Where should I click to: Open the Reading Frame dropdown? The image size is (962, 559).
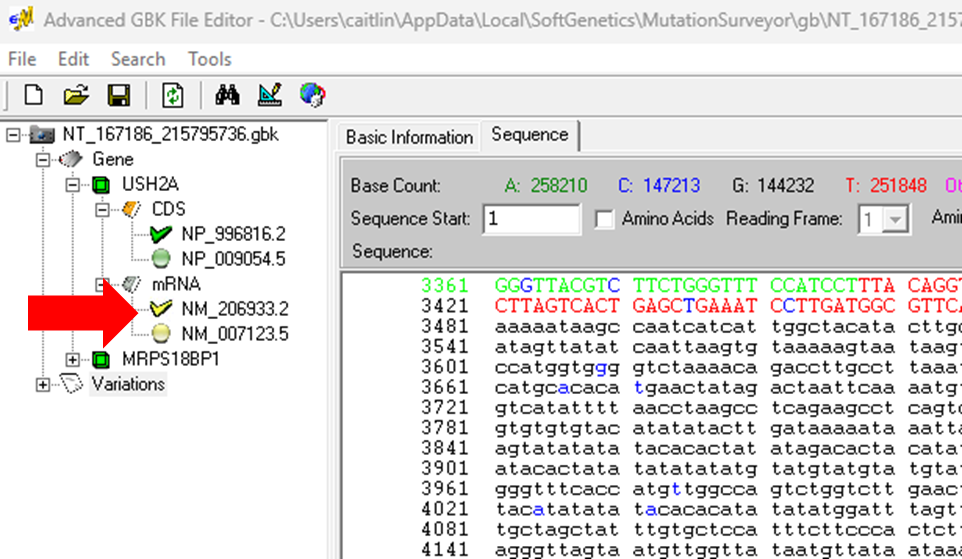click(895, 219)
